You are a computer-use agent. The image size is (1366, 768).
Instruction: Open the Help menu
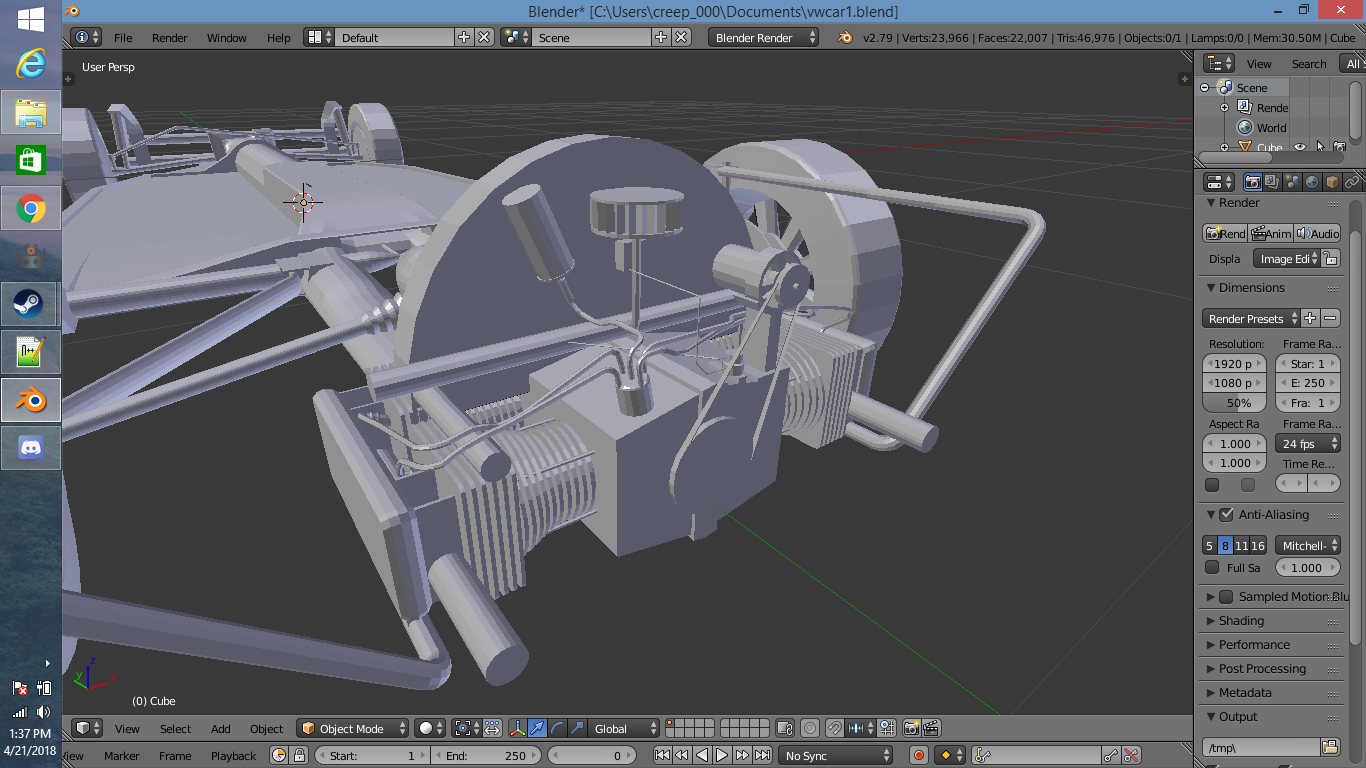[x=278, y=38]
